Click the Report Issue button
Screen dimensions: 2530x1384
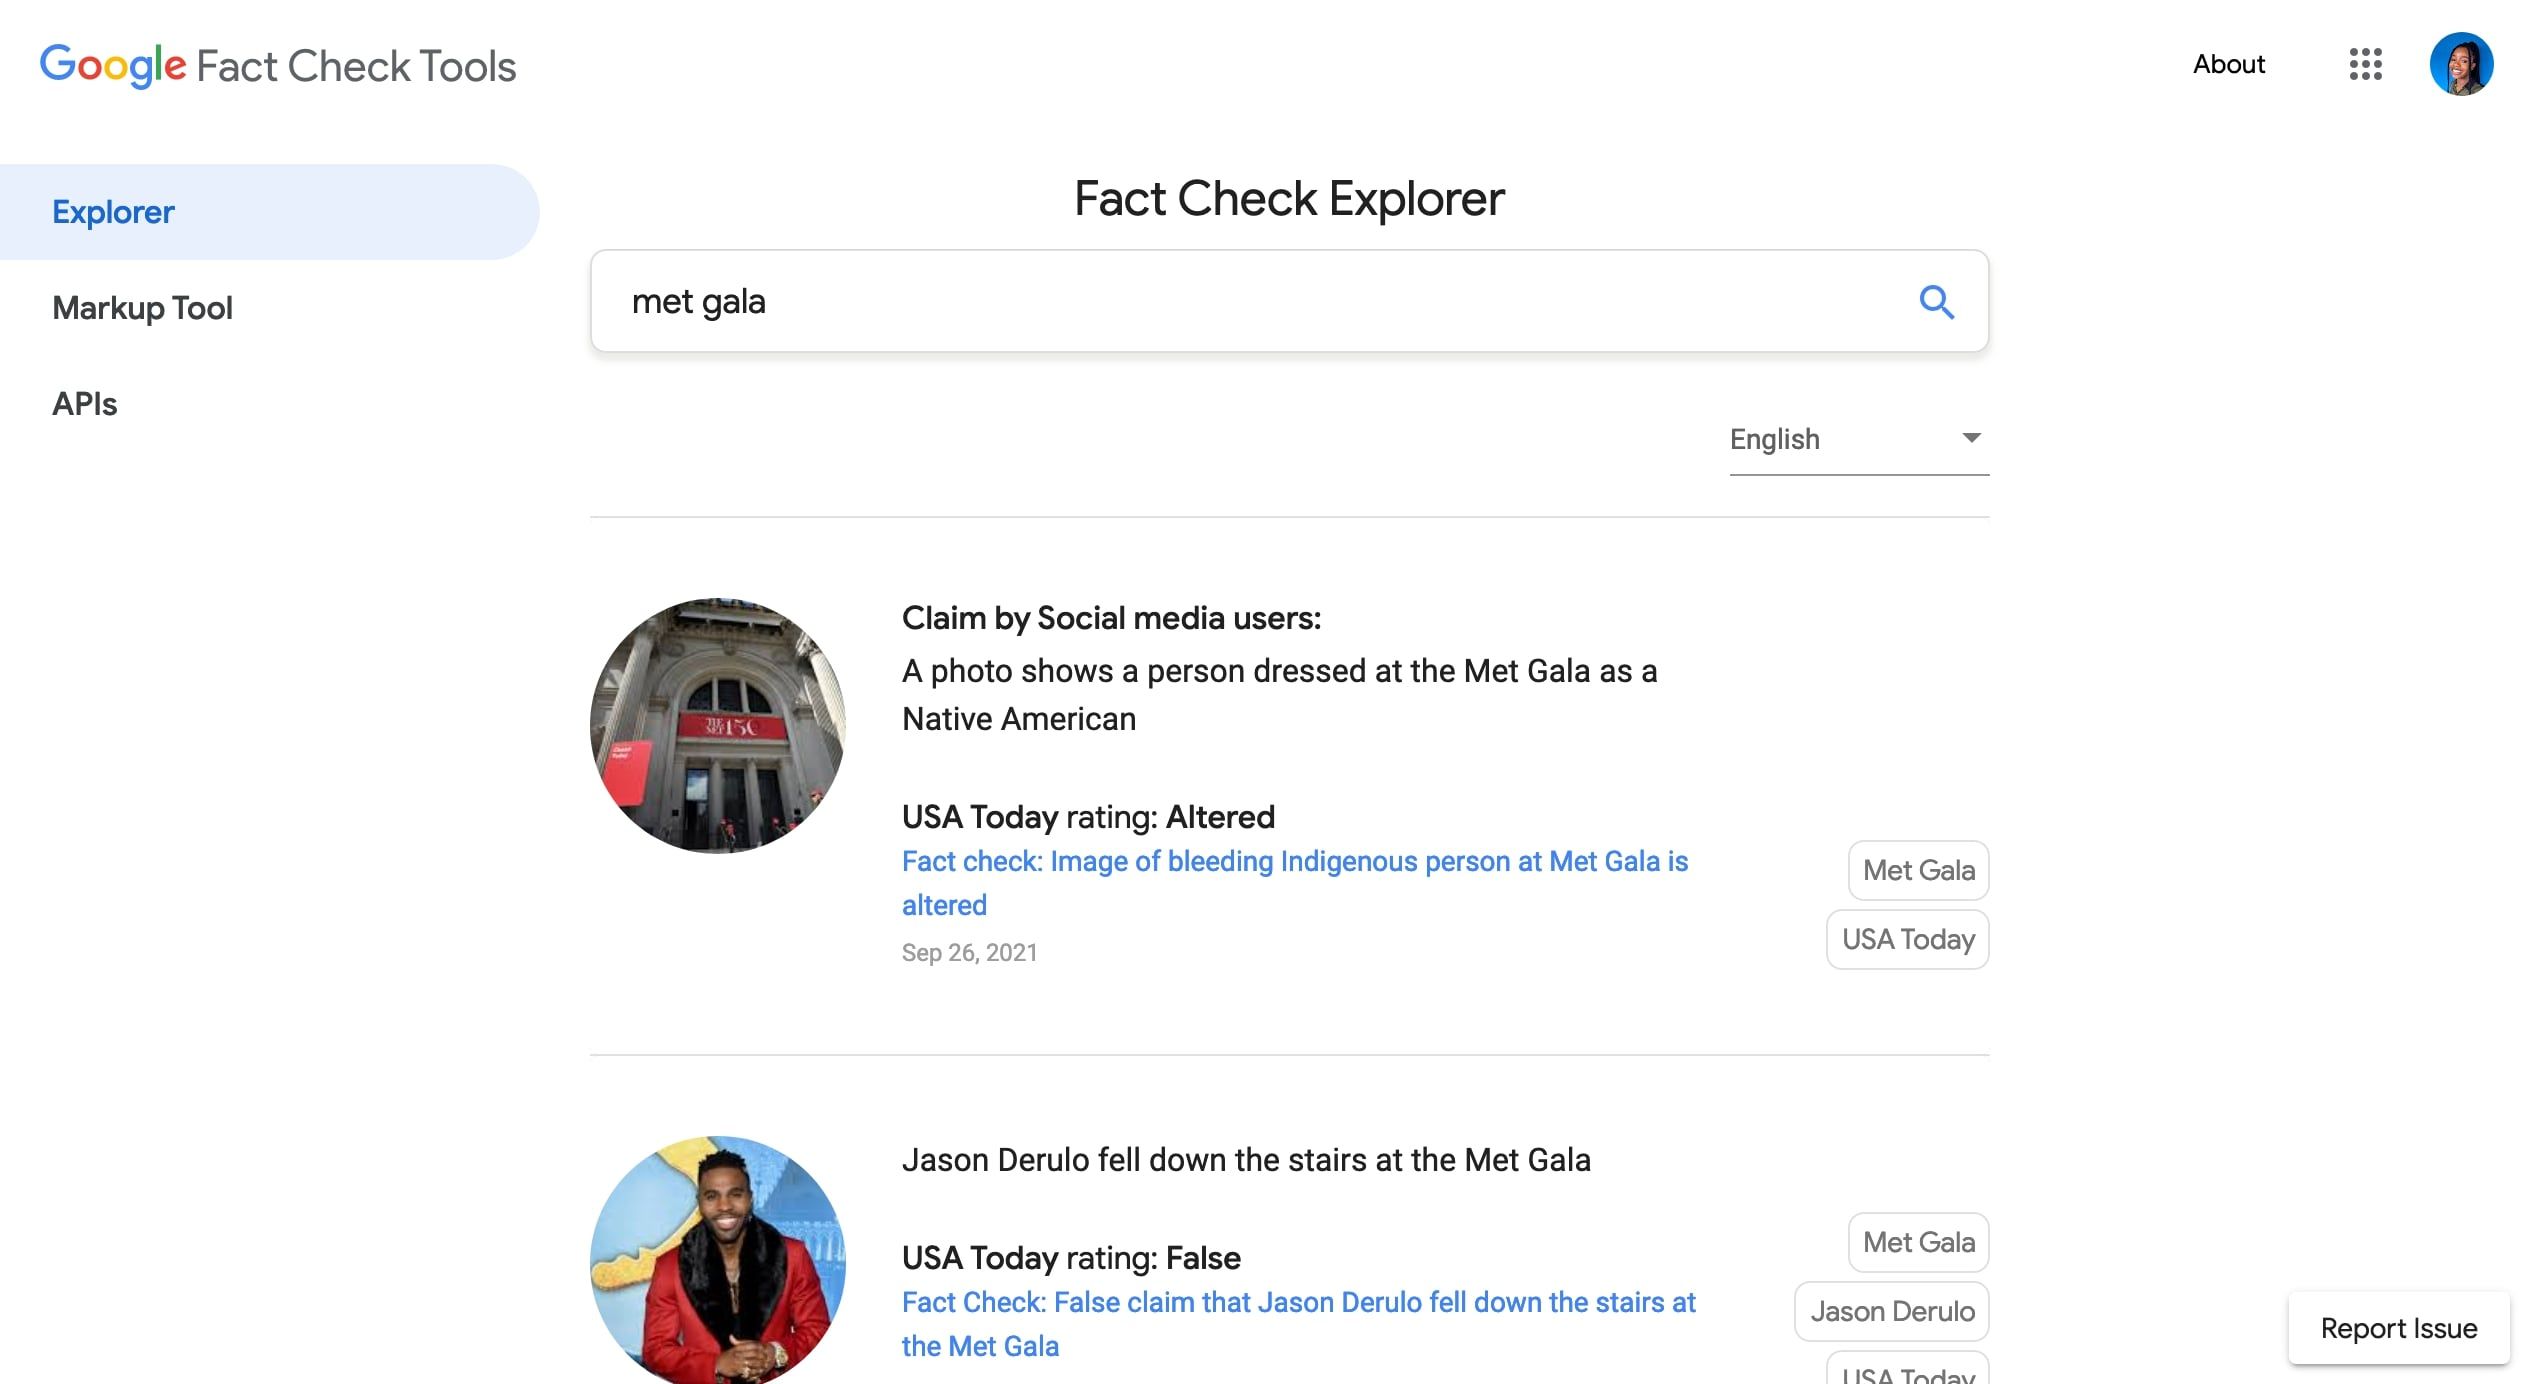pyautogui.click(x=2397, y=1328)
